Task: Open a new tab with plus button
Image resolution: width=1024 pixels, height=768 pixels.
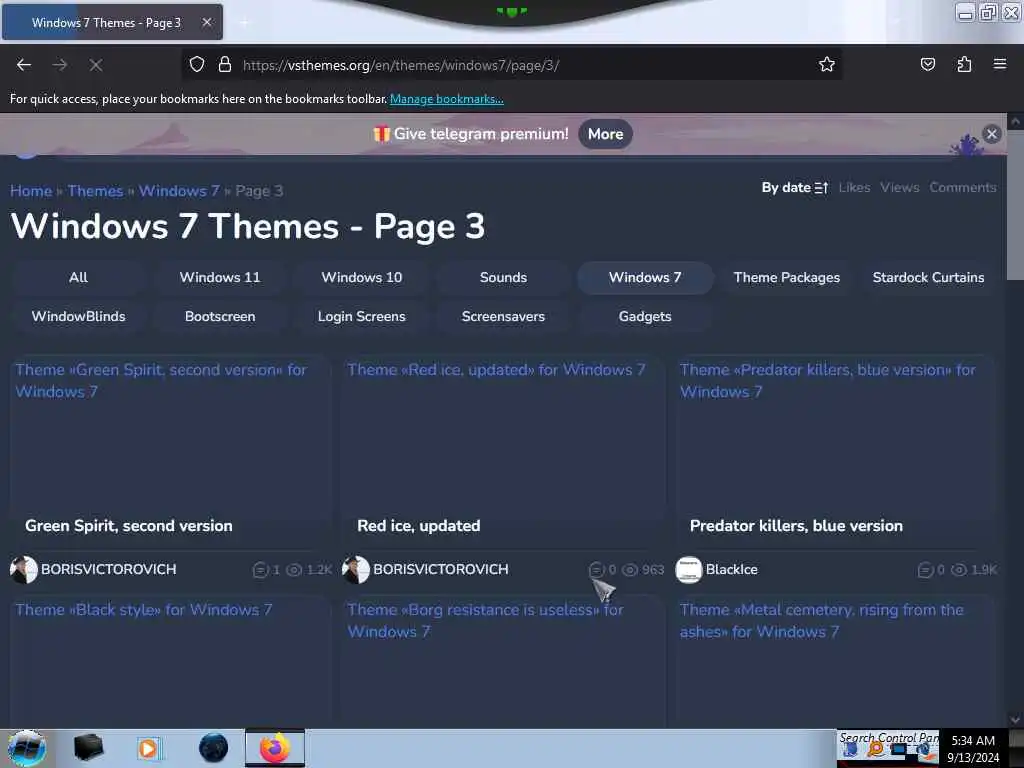Action: point(244,22)
